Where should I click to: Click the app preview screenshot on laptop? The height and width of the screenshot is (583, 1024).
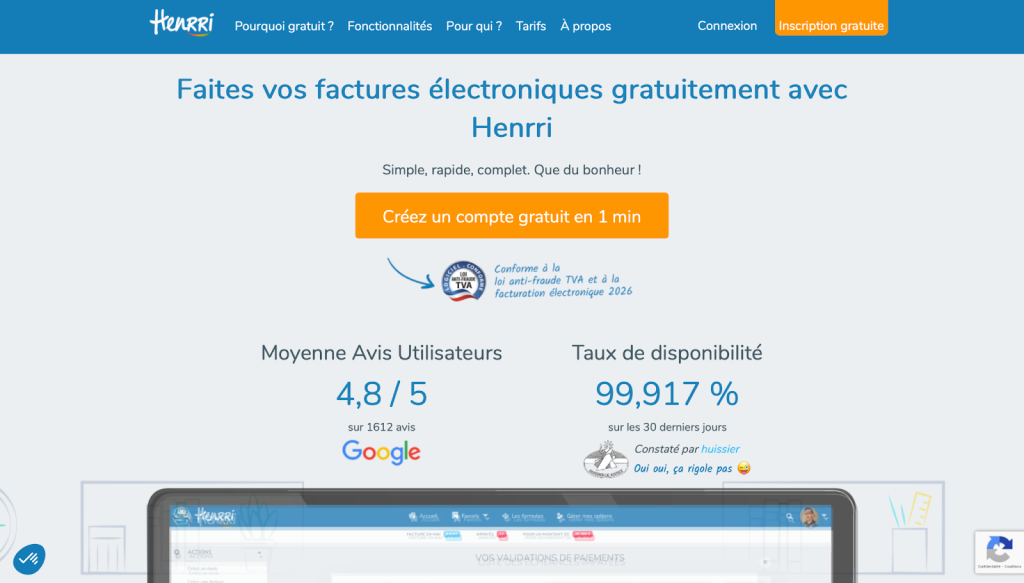pos(502,537)
